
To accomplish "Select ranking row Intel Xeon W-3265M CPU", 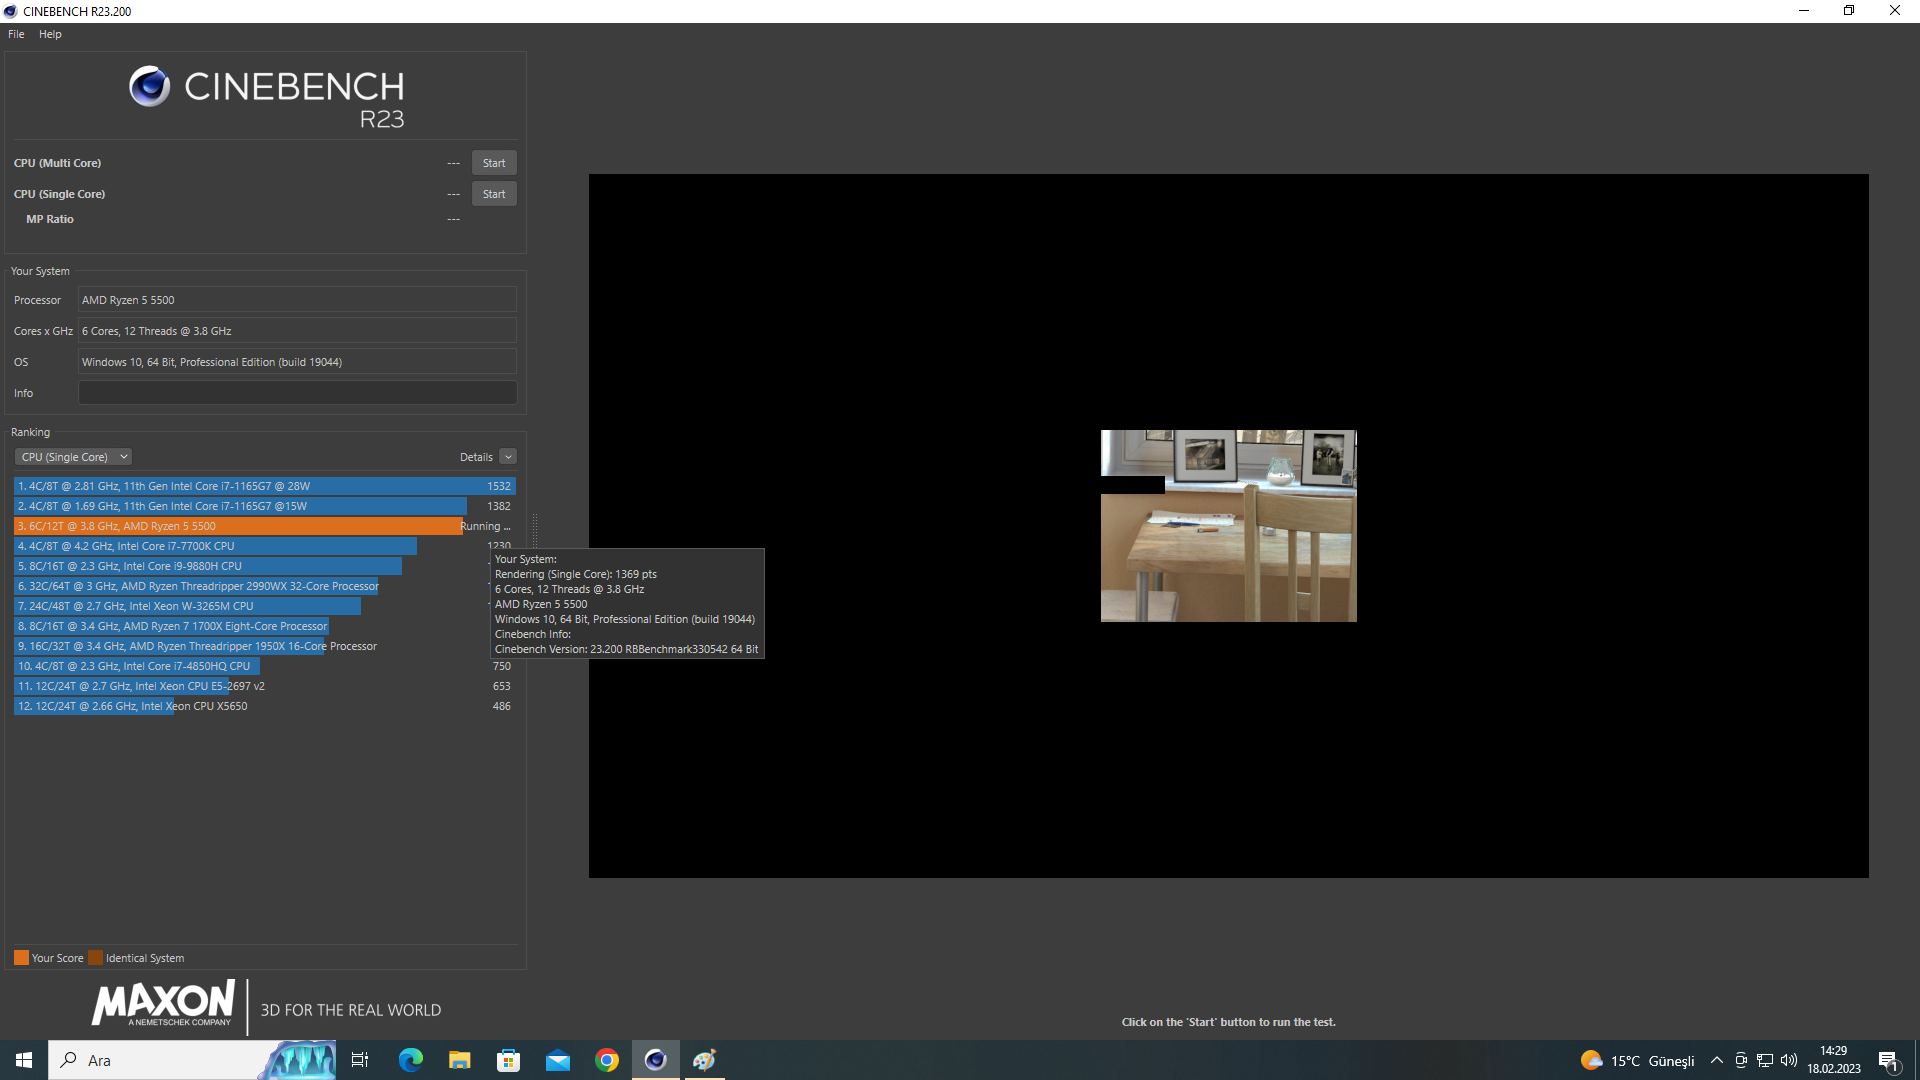I will coord(265,606).
